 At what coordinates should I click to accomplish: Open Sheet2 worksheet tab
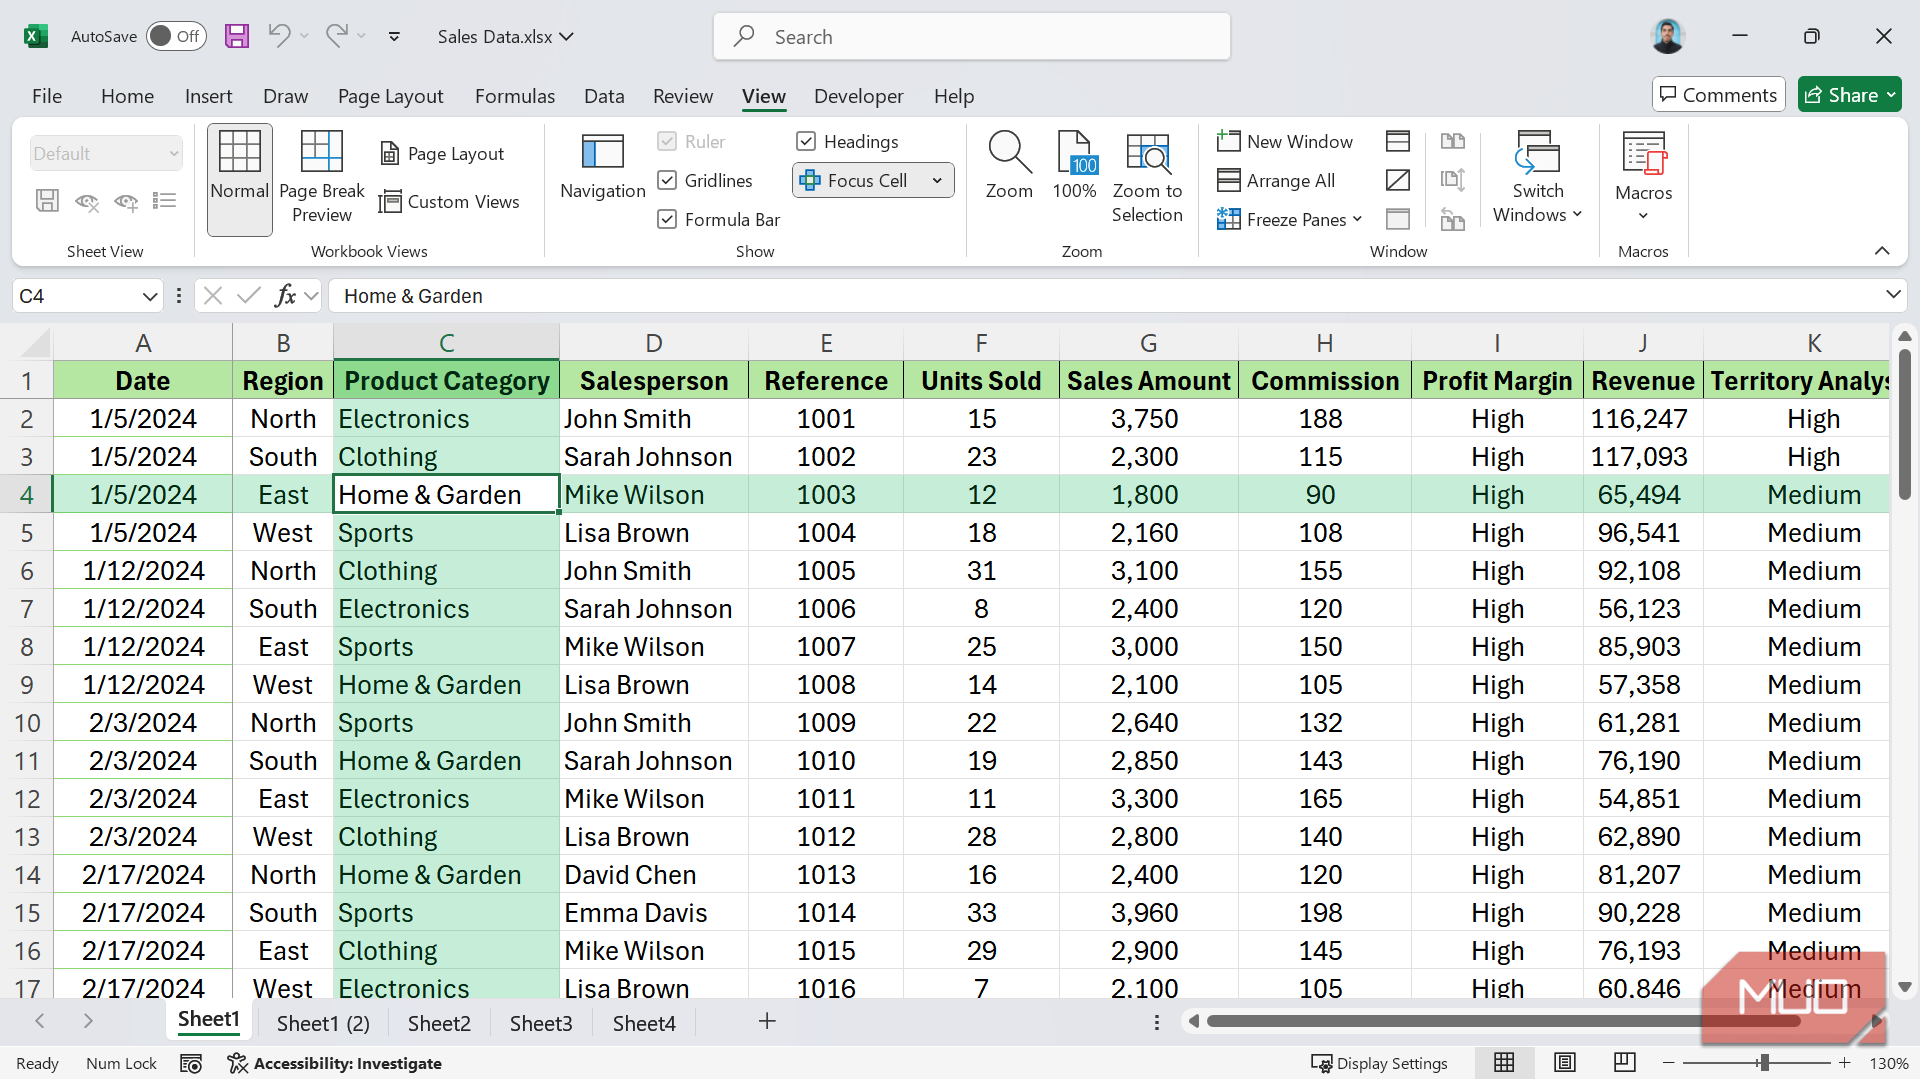(x=439, y=1023)
